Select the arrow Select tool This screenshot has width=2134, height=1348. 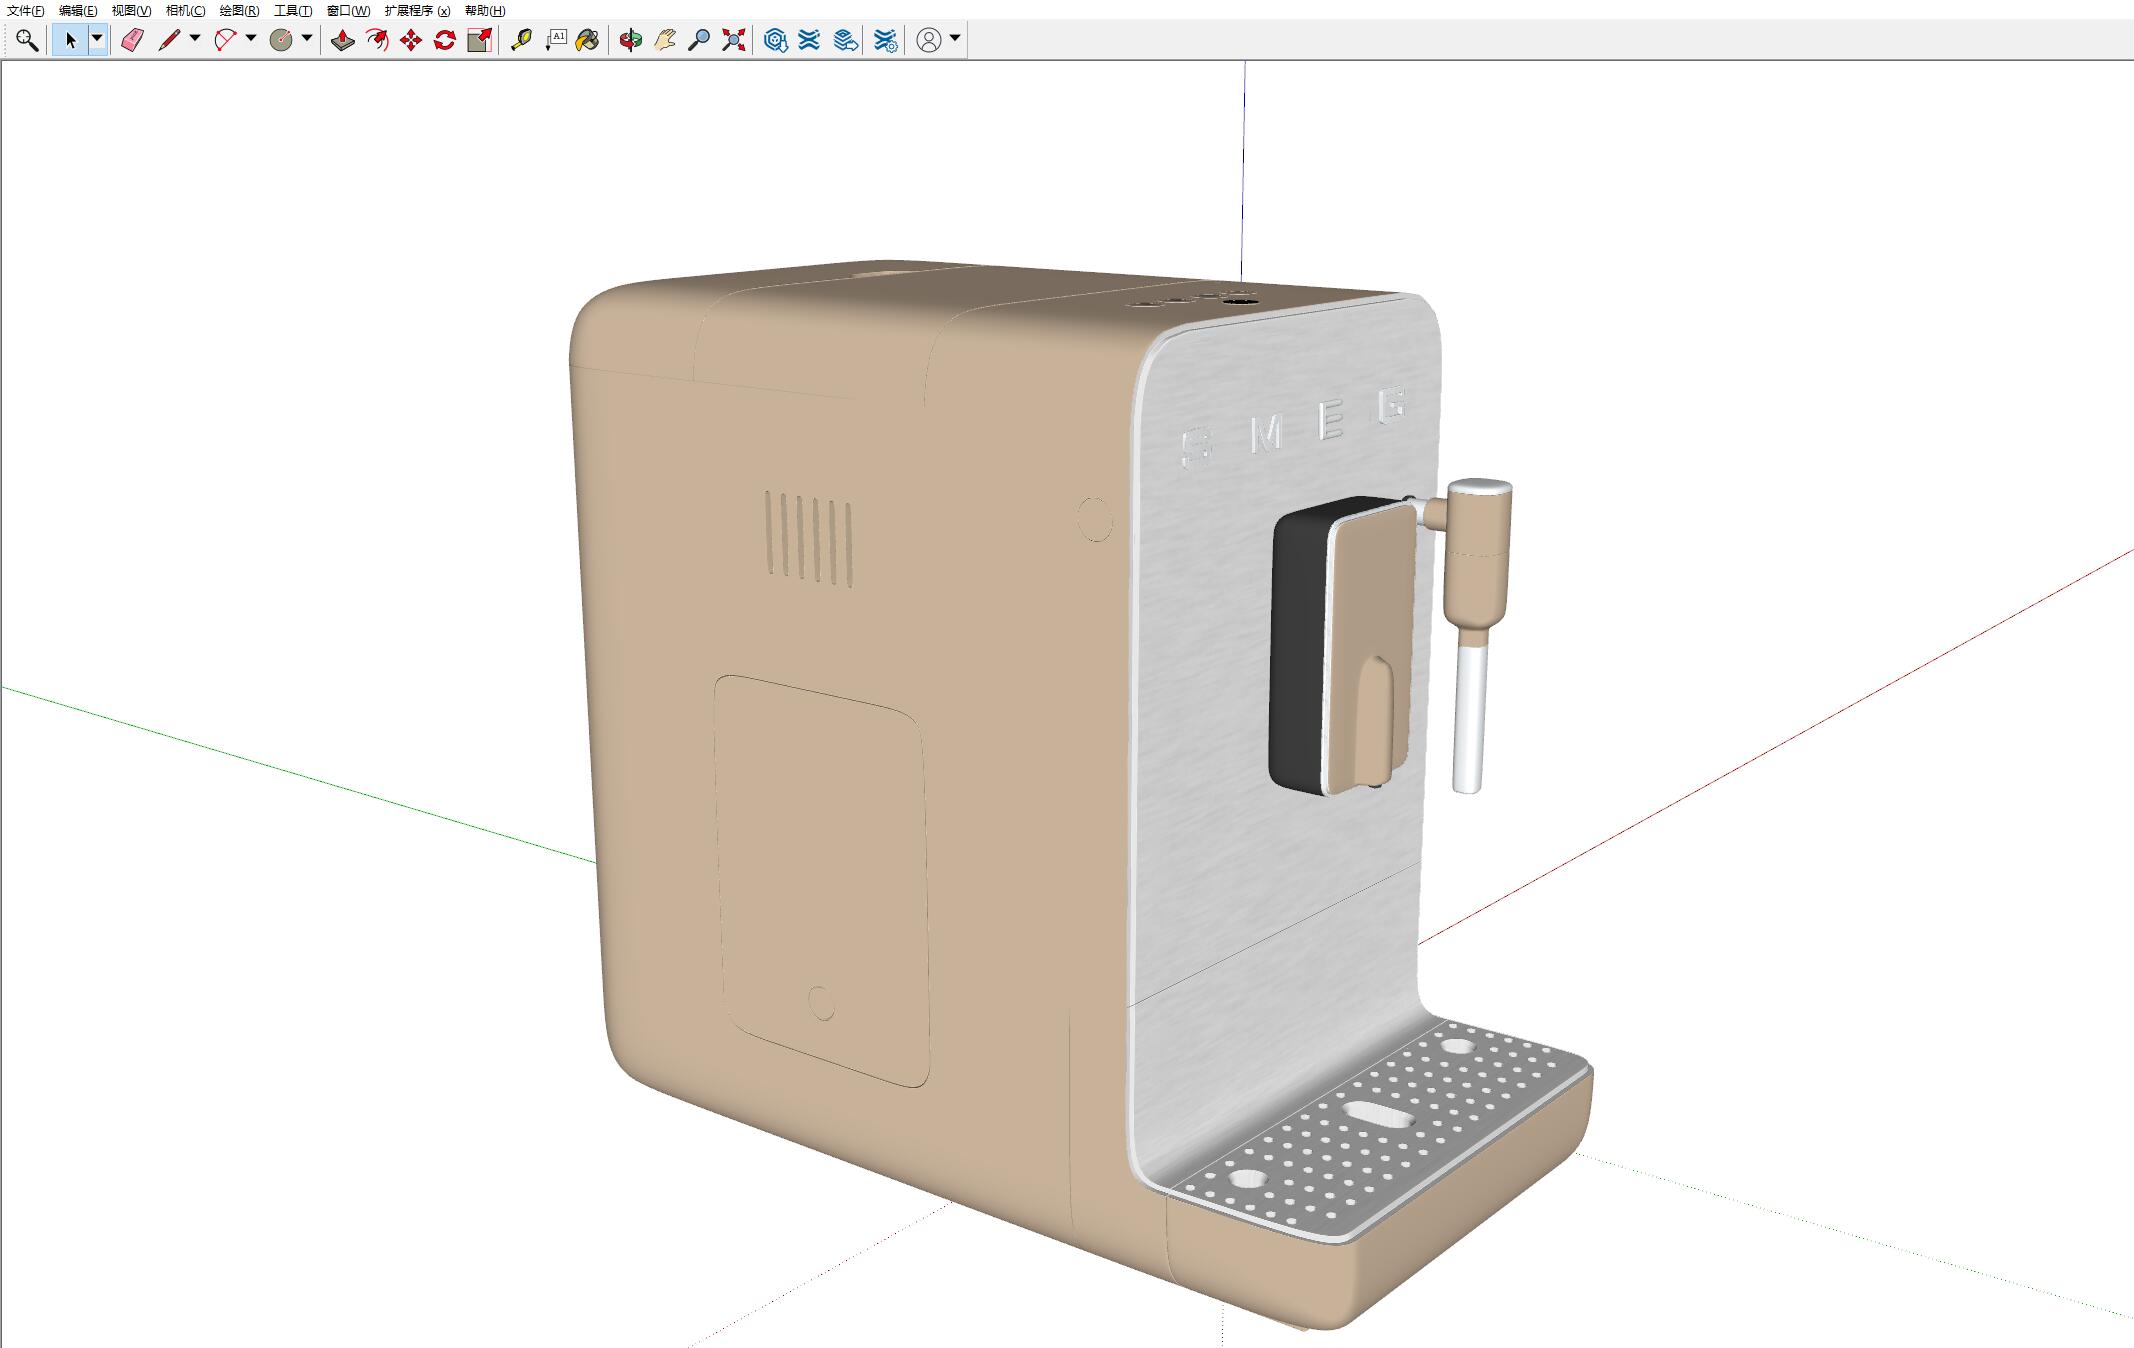[70, 40]
